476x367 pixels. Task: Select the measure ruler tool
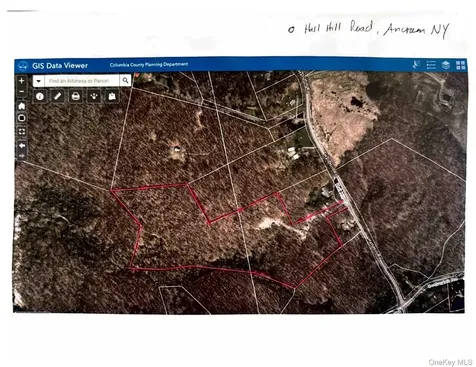coord(58,96)
